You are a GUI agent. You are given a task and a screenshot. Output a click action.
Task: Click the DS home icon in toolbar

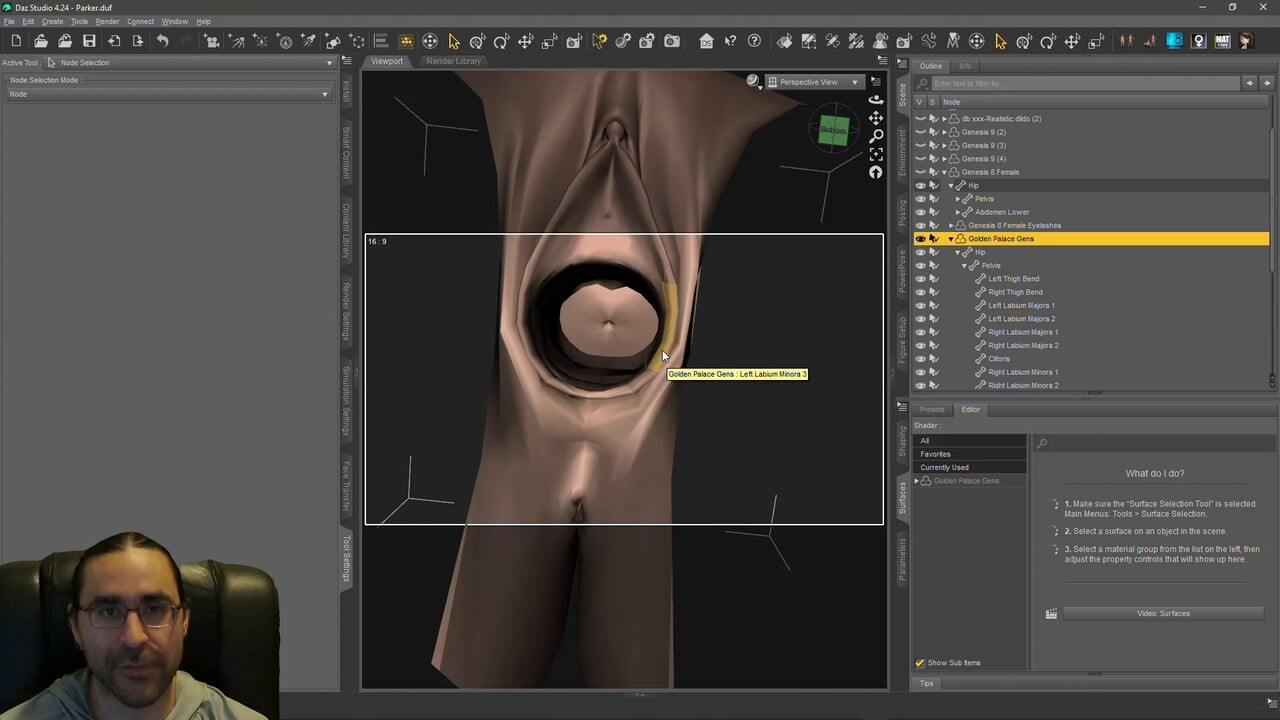[706, 41]
